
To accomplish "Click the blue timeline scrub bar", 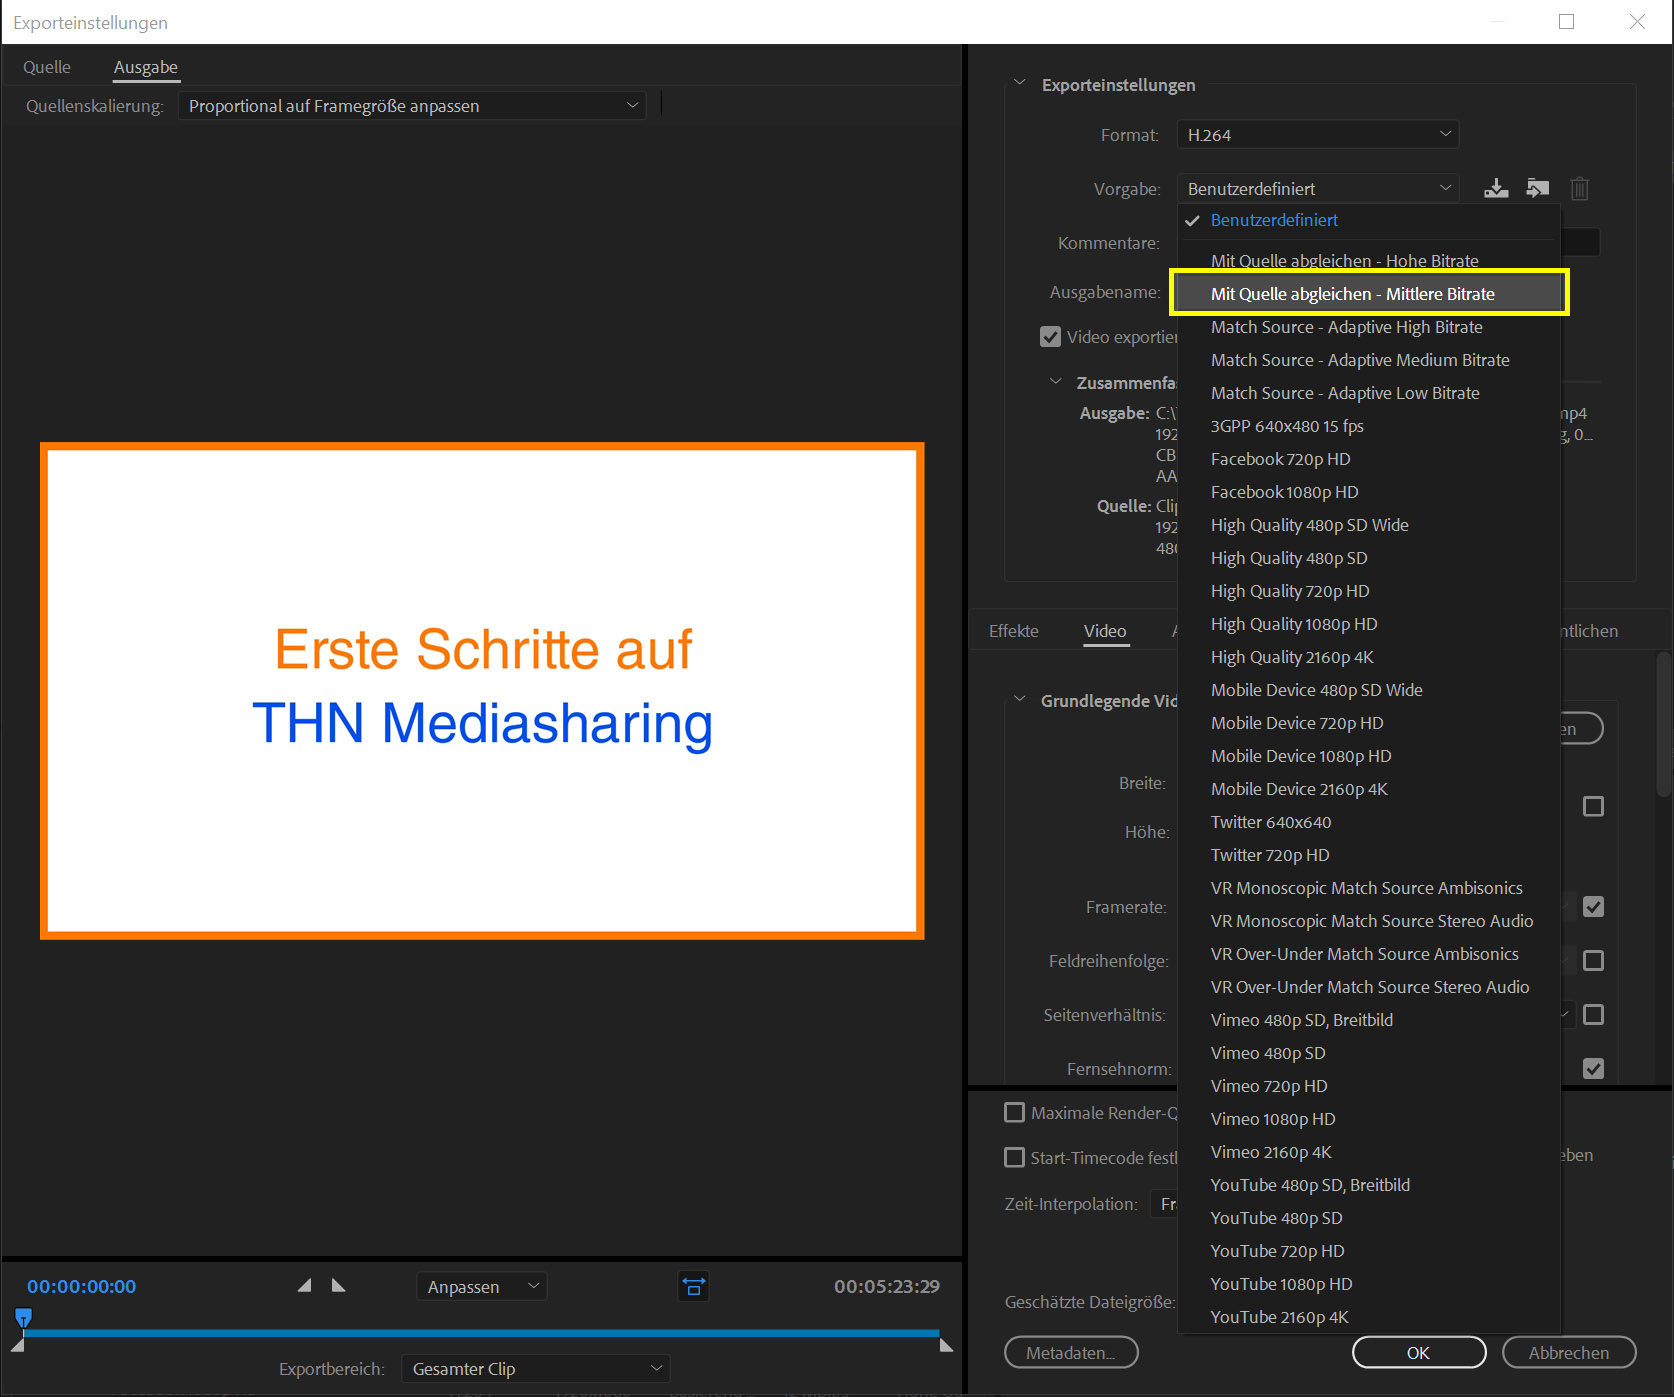I will click(x=480, y=1333).
